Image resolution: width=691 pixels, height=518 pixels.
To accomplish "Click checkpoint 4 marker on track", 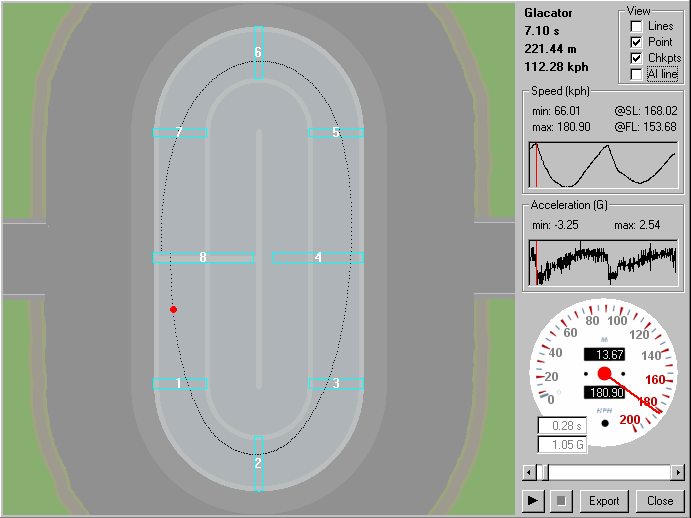I will point(318,257).
